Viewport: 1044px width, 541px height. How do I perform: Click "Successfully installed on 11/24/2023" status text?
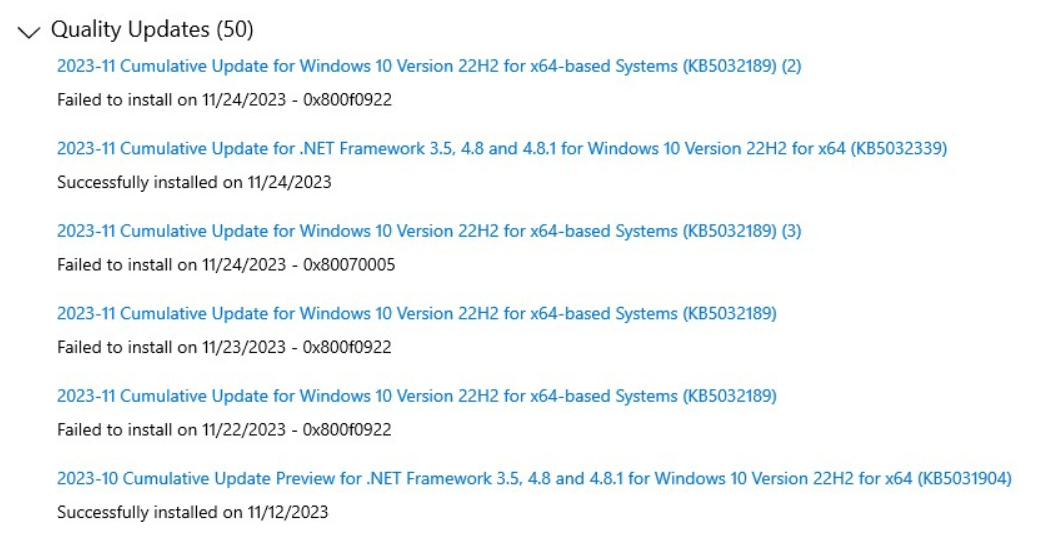point(194,183)
